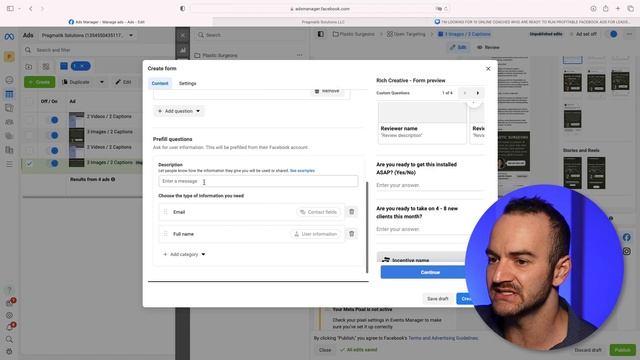Open the Duplicate button dropdown arrow
Viewport: 640px width, 360px height.
click(102, 82)
